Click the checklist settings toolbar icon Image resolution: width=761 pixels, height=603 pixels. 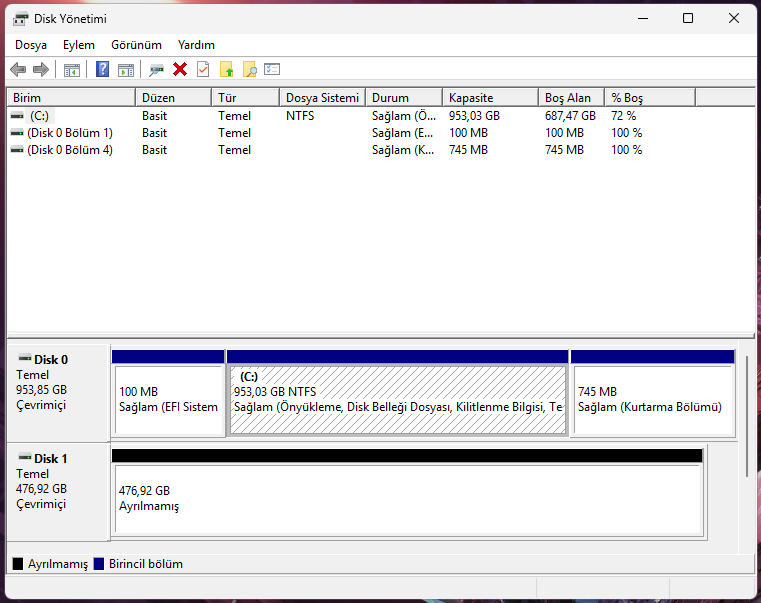[272, 69]
